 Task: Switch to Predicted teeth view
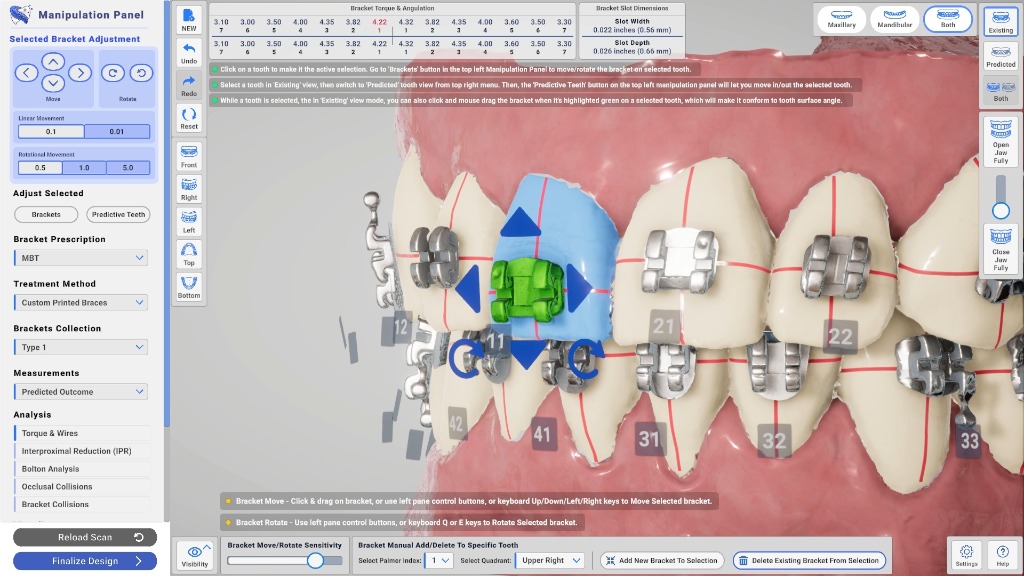pyautogui.click(x=1001, y=58)
